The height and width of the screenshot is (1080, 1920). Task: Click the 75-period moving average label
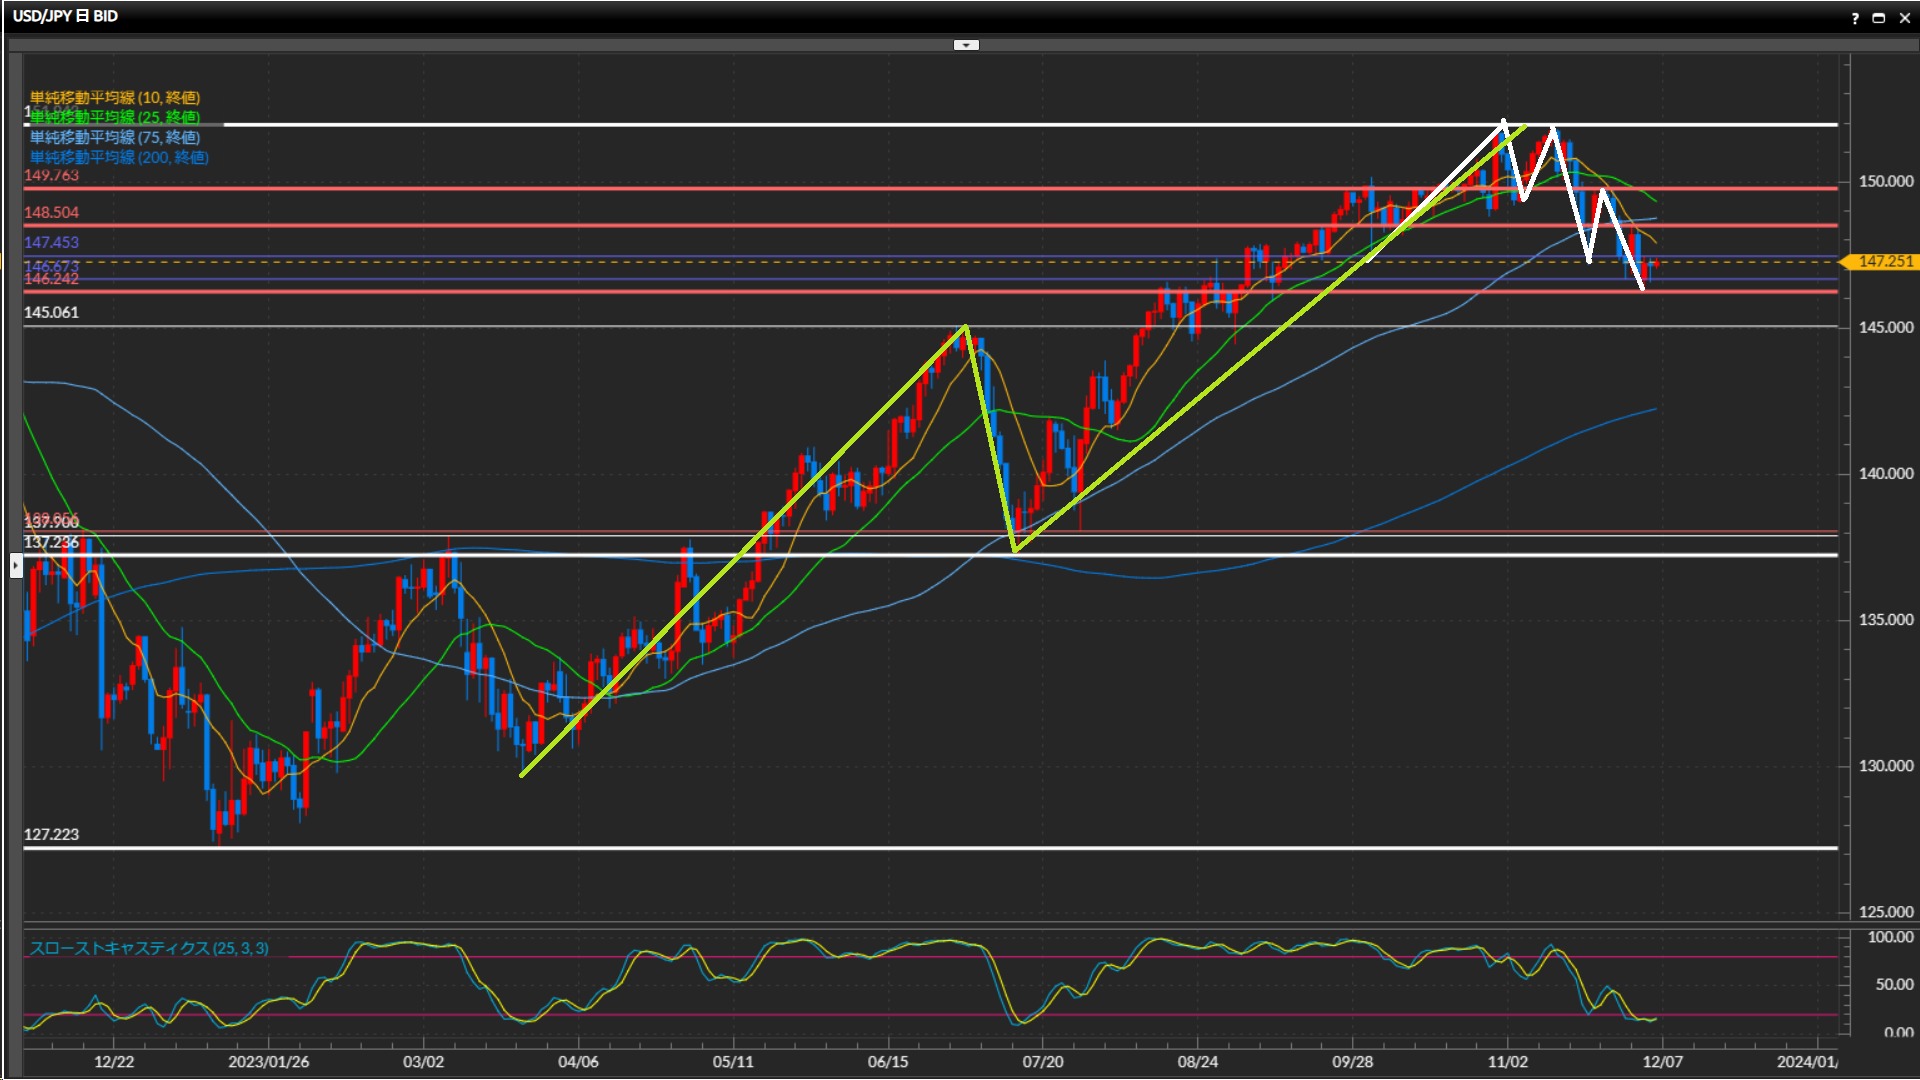(115, 137)
